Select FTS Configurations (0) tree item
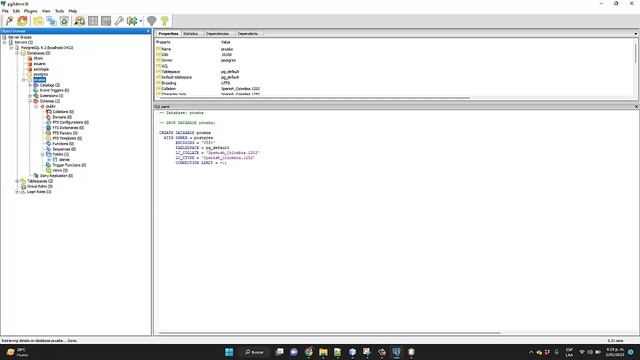 click(x=70, y=122)
